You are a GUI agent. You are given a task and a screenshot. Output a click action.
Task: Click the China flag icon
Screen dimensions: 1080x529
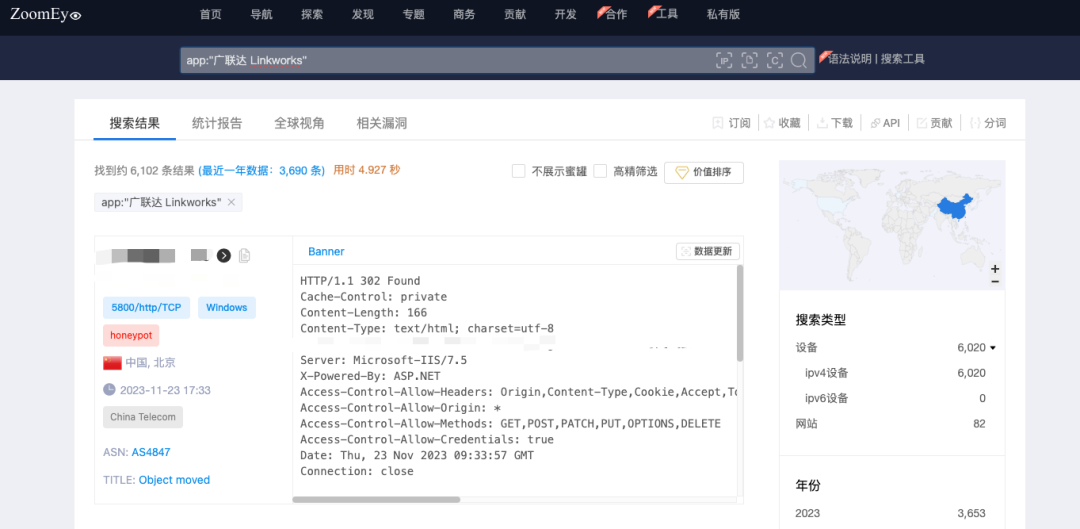click(x=112, y=362)
